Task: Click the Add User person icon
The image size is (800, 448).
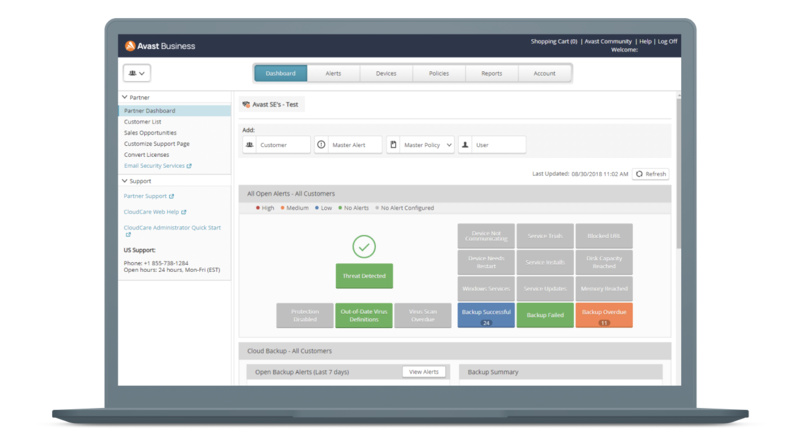Action: tap(466, 145)
